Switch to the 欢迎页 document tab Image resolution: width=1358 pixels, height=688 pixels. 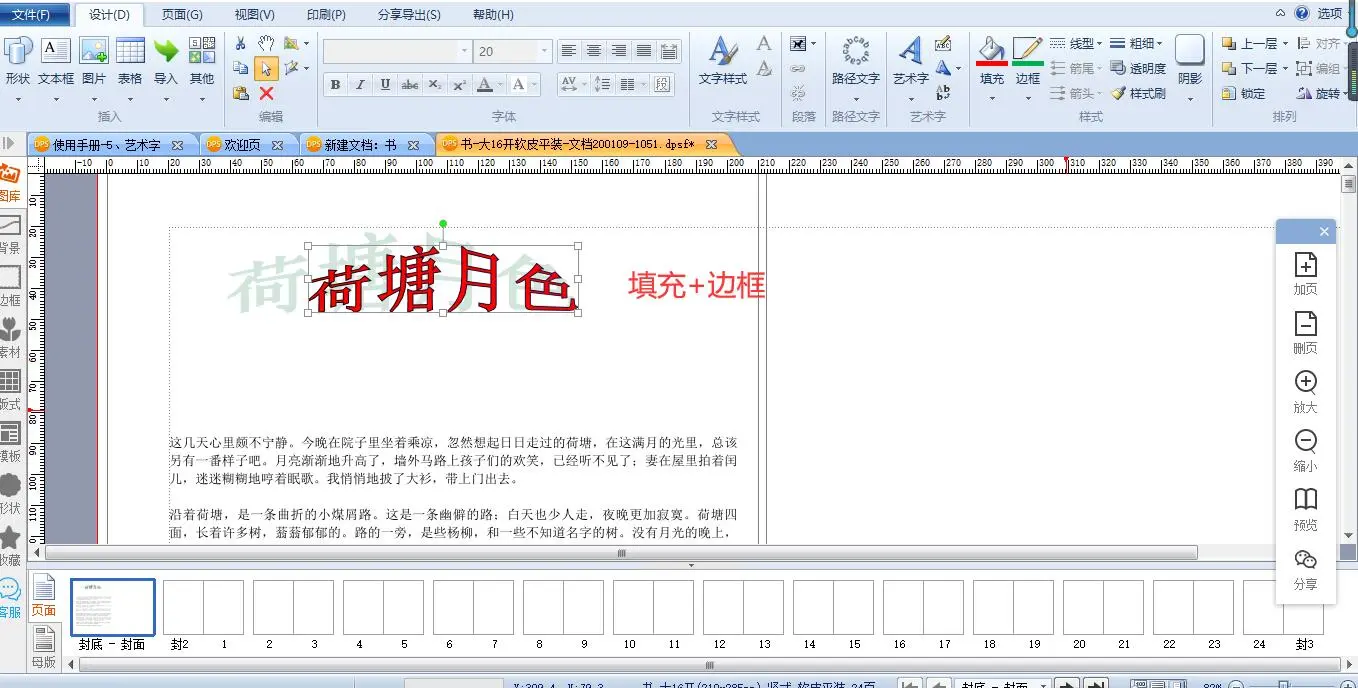tap(242, 145)
